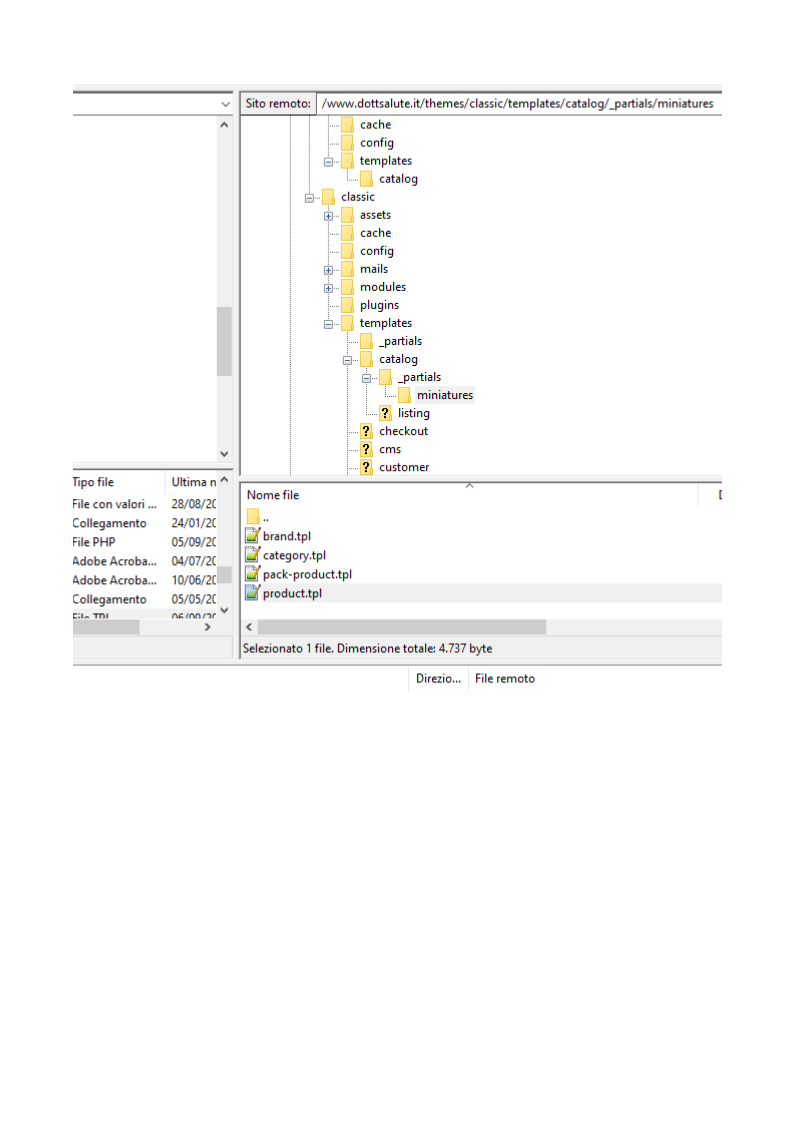Screen dimensions: 793x1122
Task: Sort local files by Tipo file column
Action: (119, 482)
